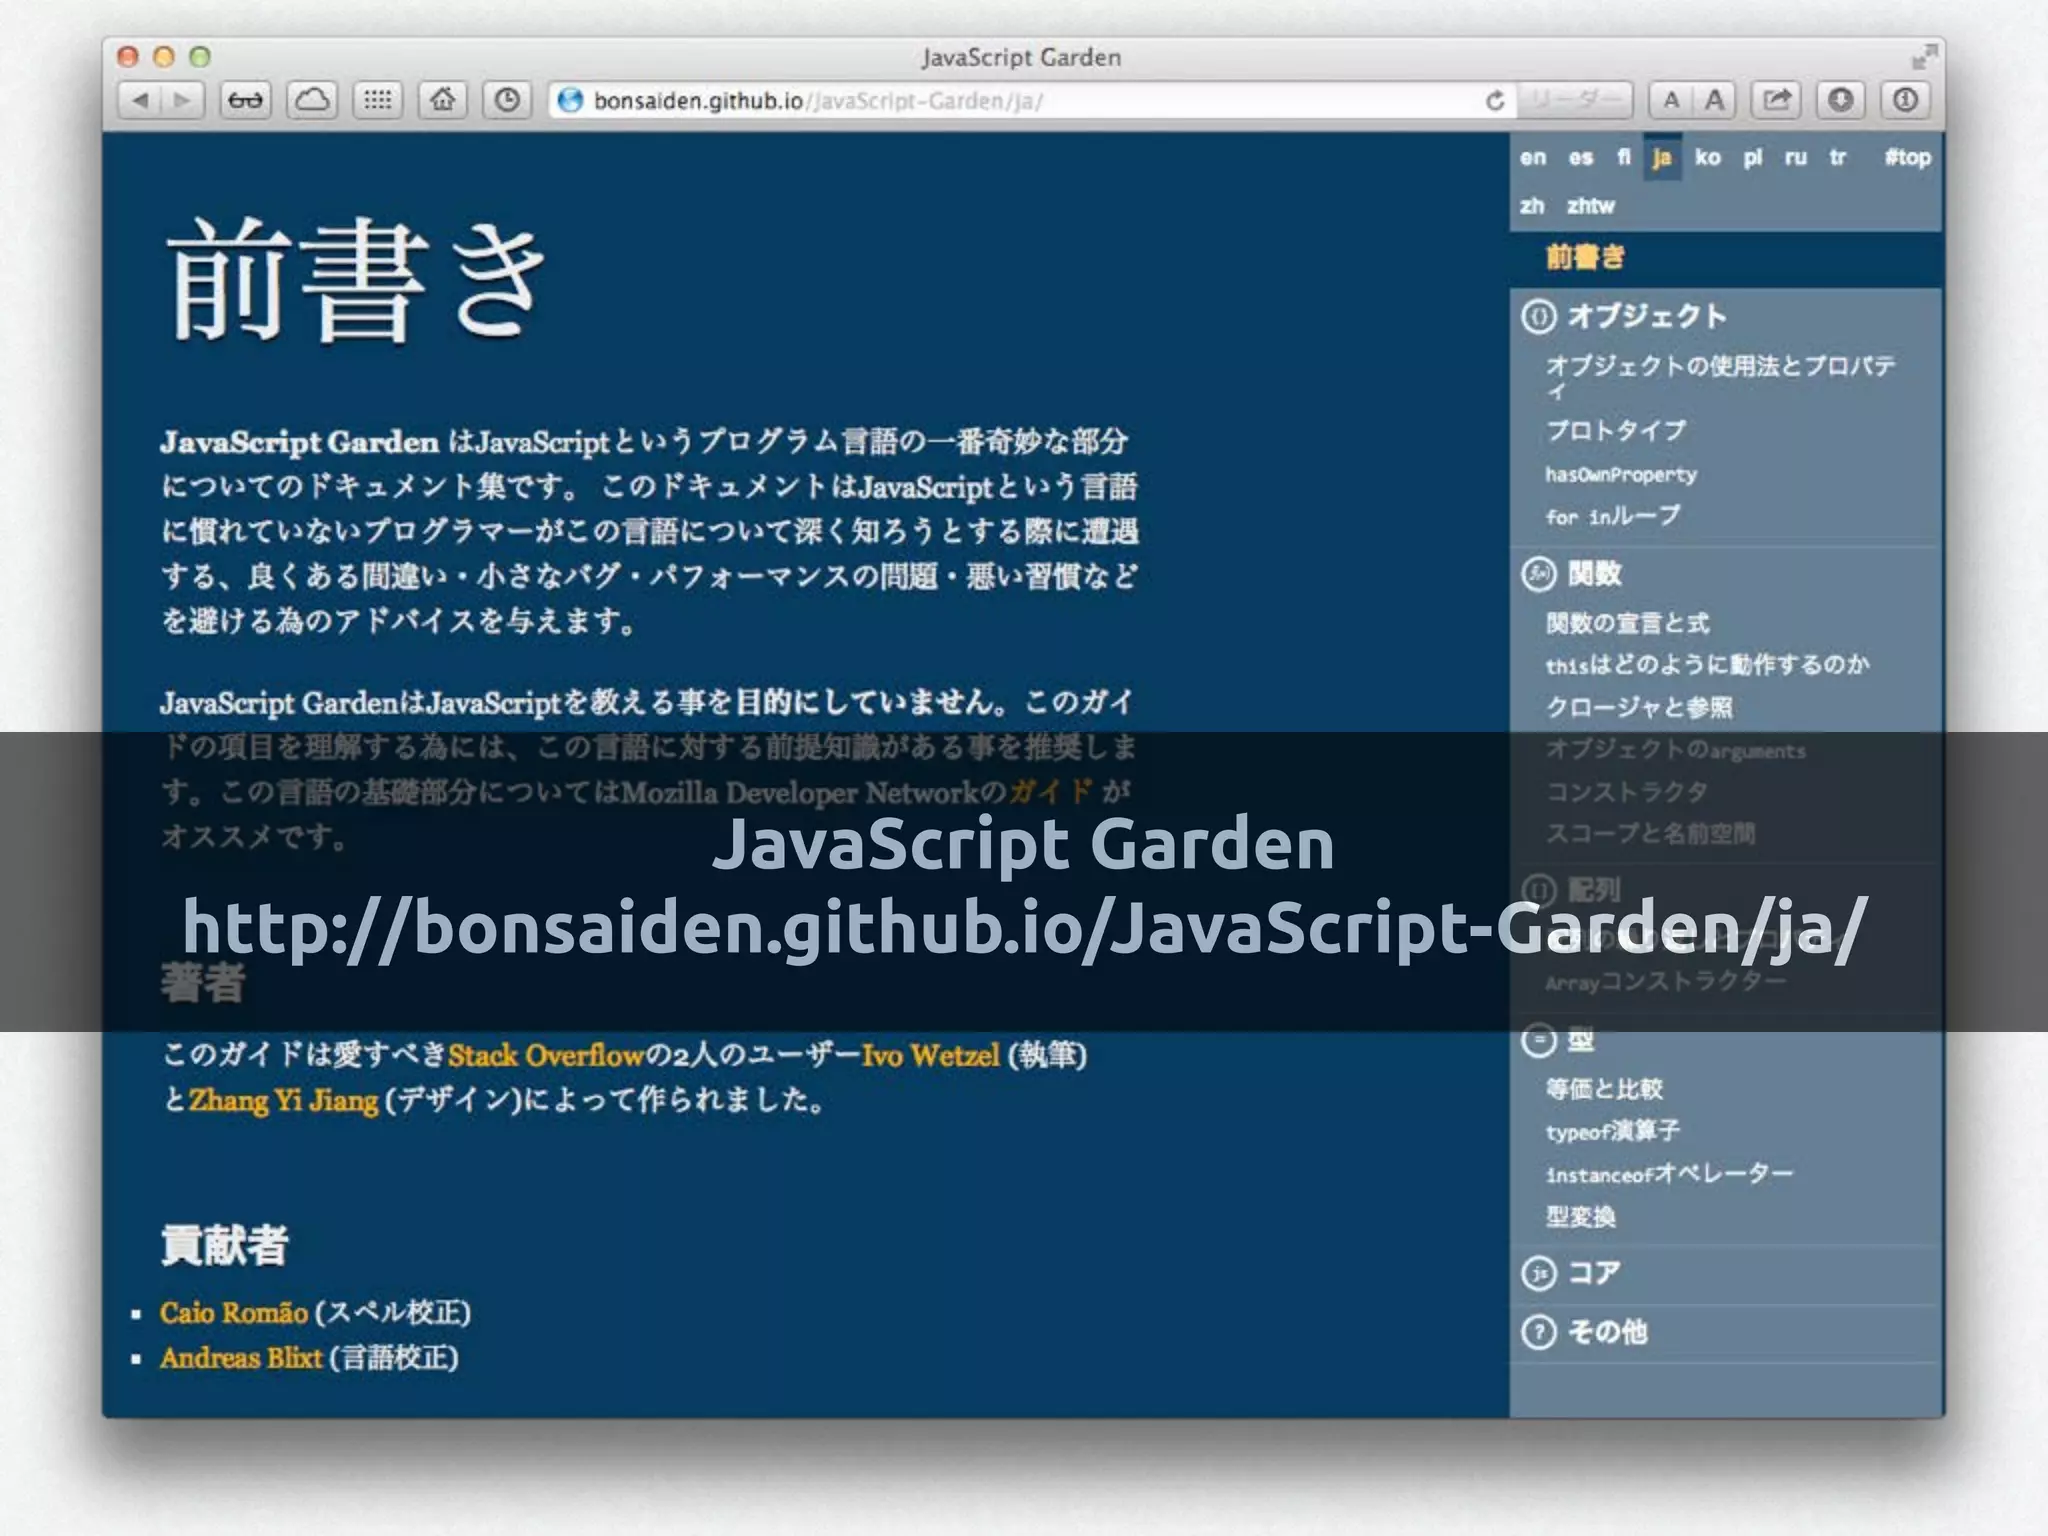Open Reading List glasses icon
The height and width of the screenshot is (1536, 2048).
pos(246,100)
